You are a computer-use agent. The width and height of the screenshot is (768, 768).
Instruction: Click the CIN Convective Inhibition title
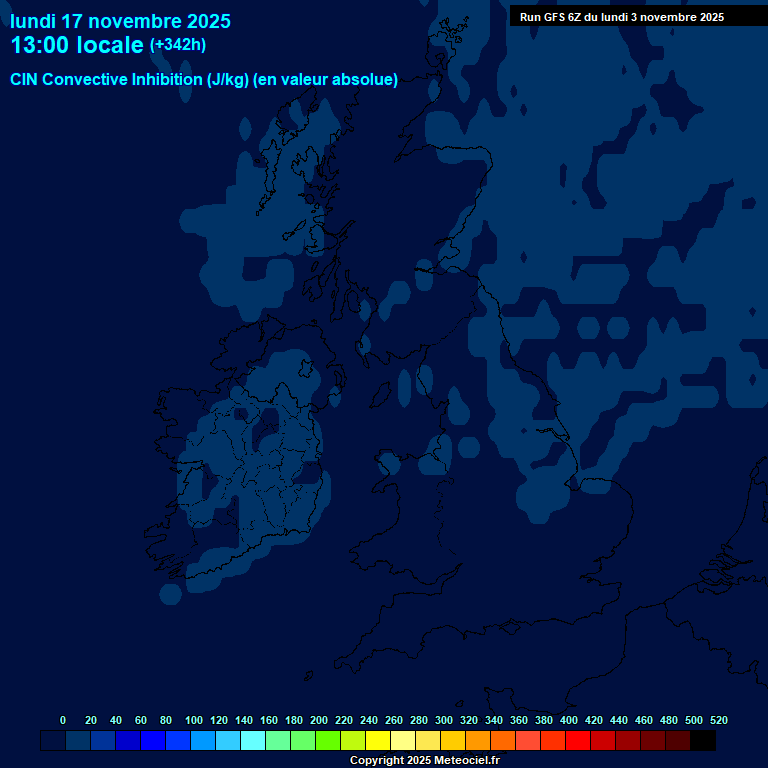click(x=204, y=80)
